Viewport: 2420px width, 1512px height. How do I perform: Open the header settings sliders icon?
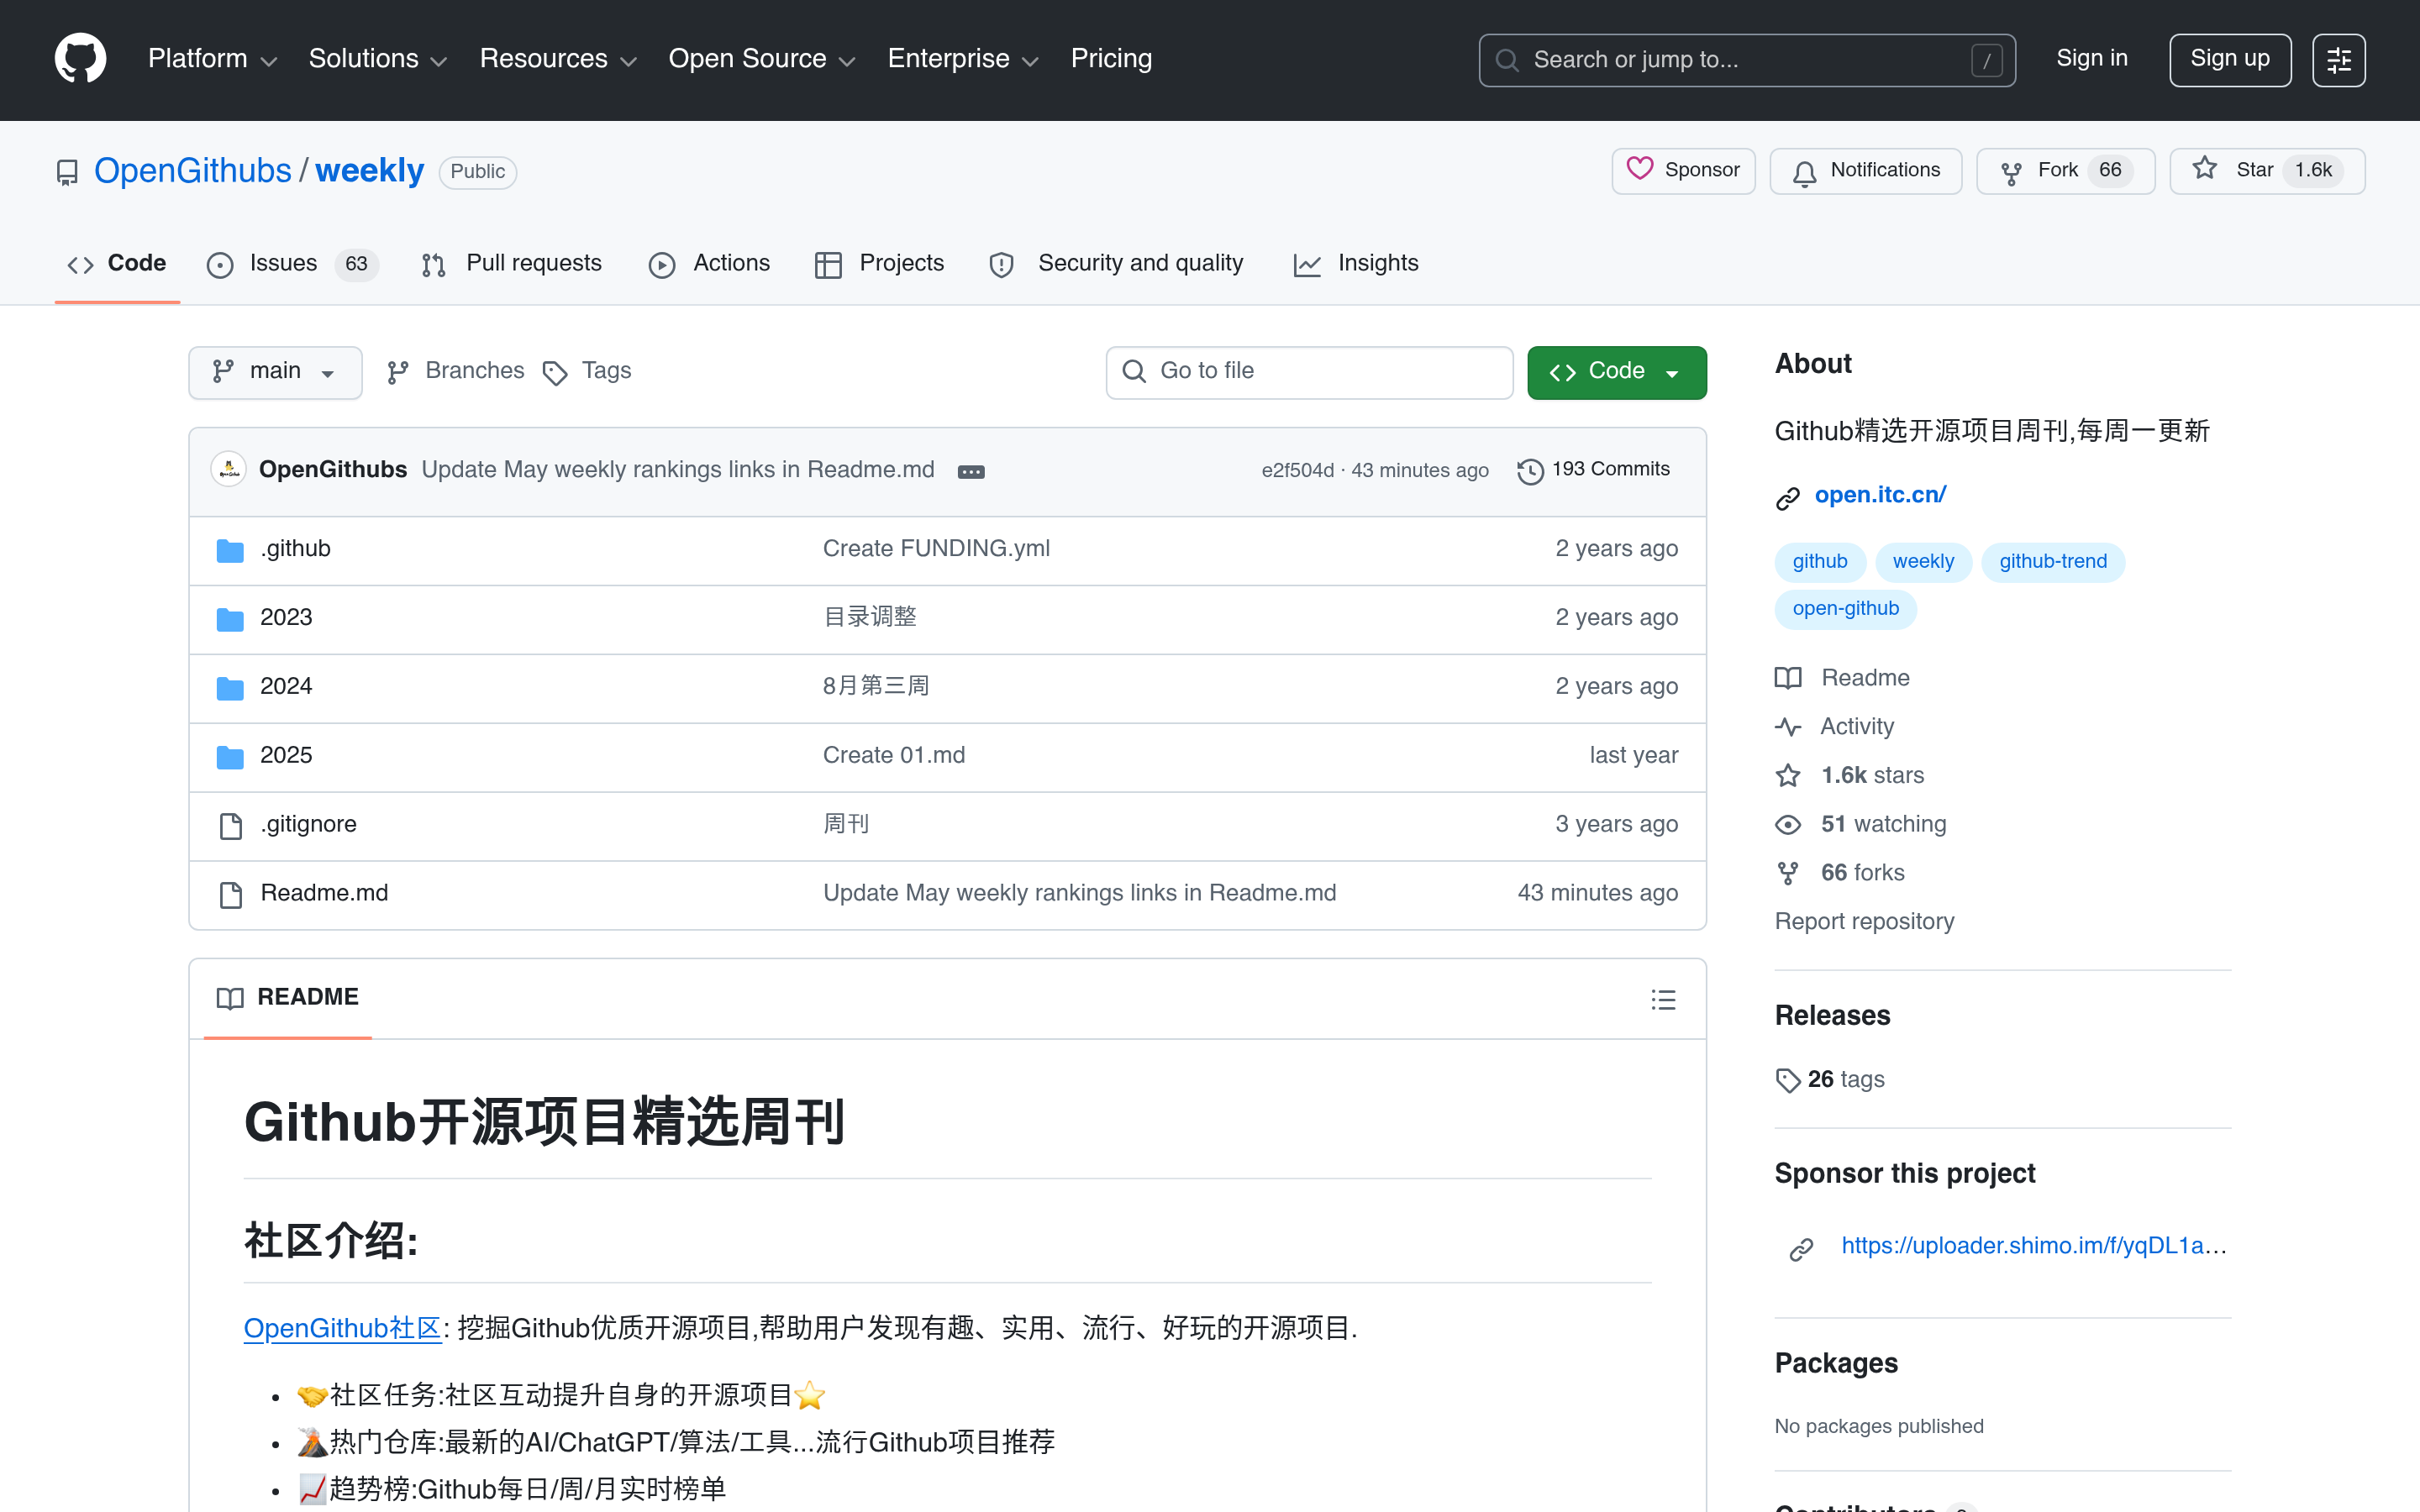tap(2338, 60)
